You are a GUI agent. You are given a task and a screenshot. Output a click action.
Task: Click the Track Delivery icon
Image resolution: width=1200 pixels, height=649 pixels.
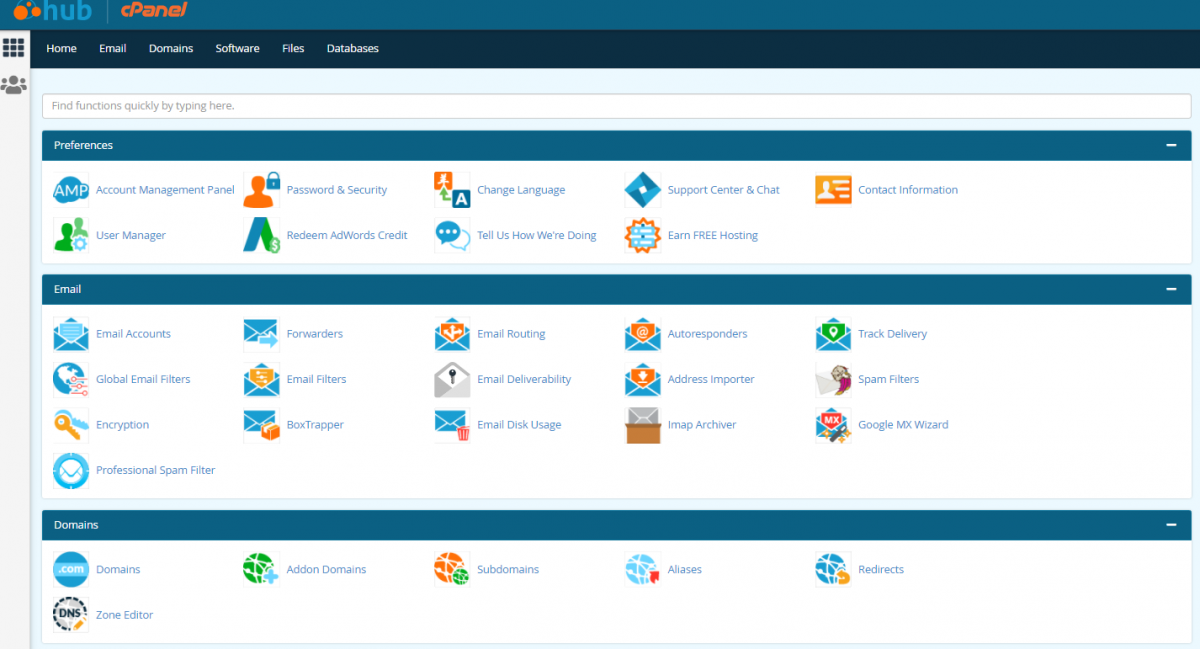point(833,334)
